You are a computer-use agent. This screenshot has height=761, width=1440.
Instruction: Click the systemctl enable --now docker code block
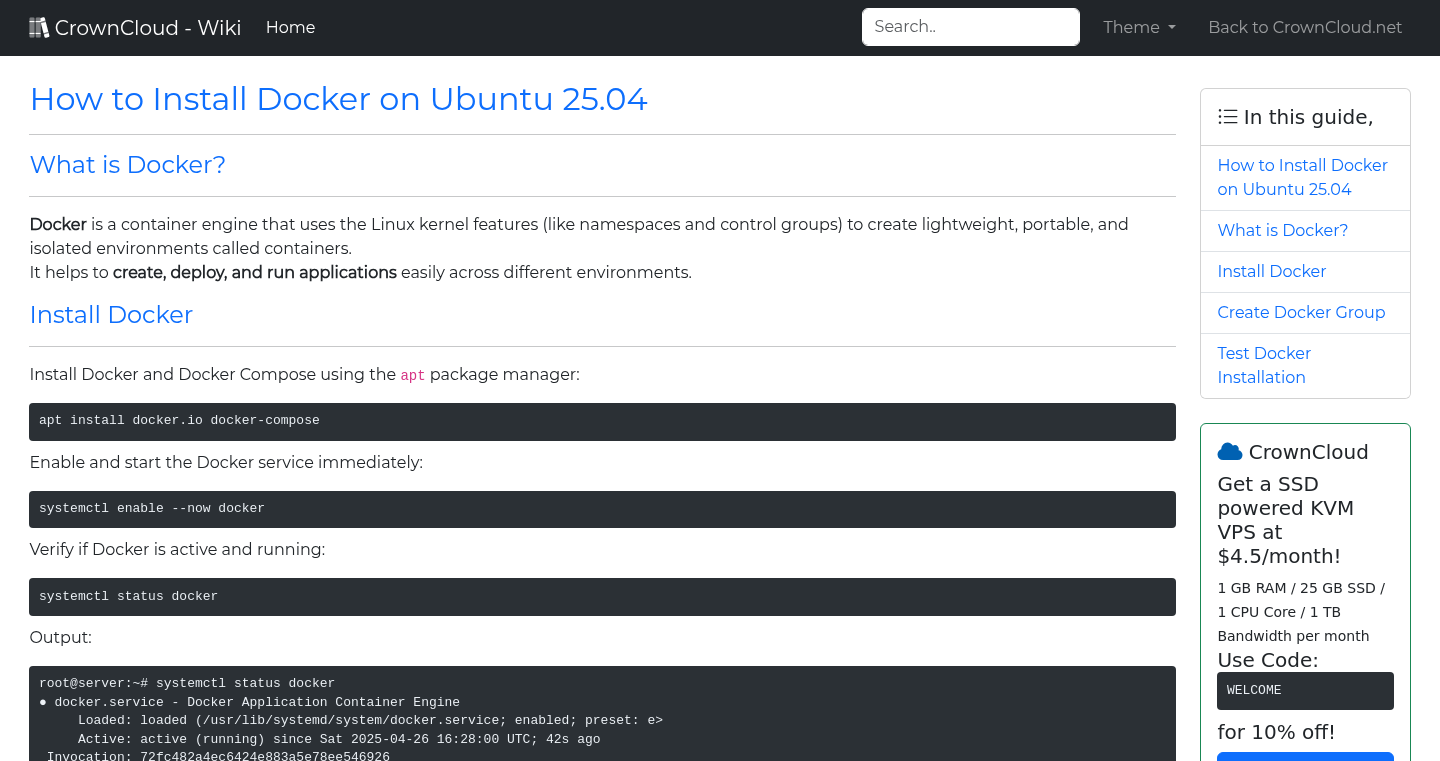[601, 509]
